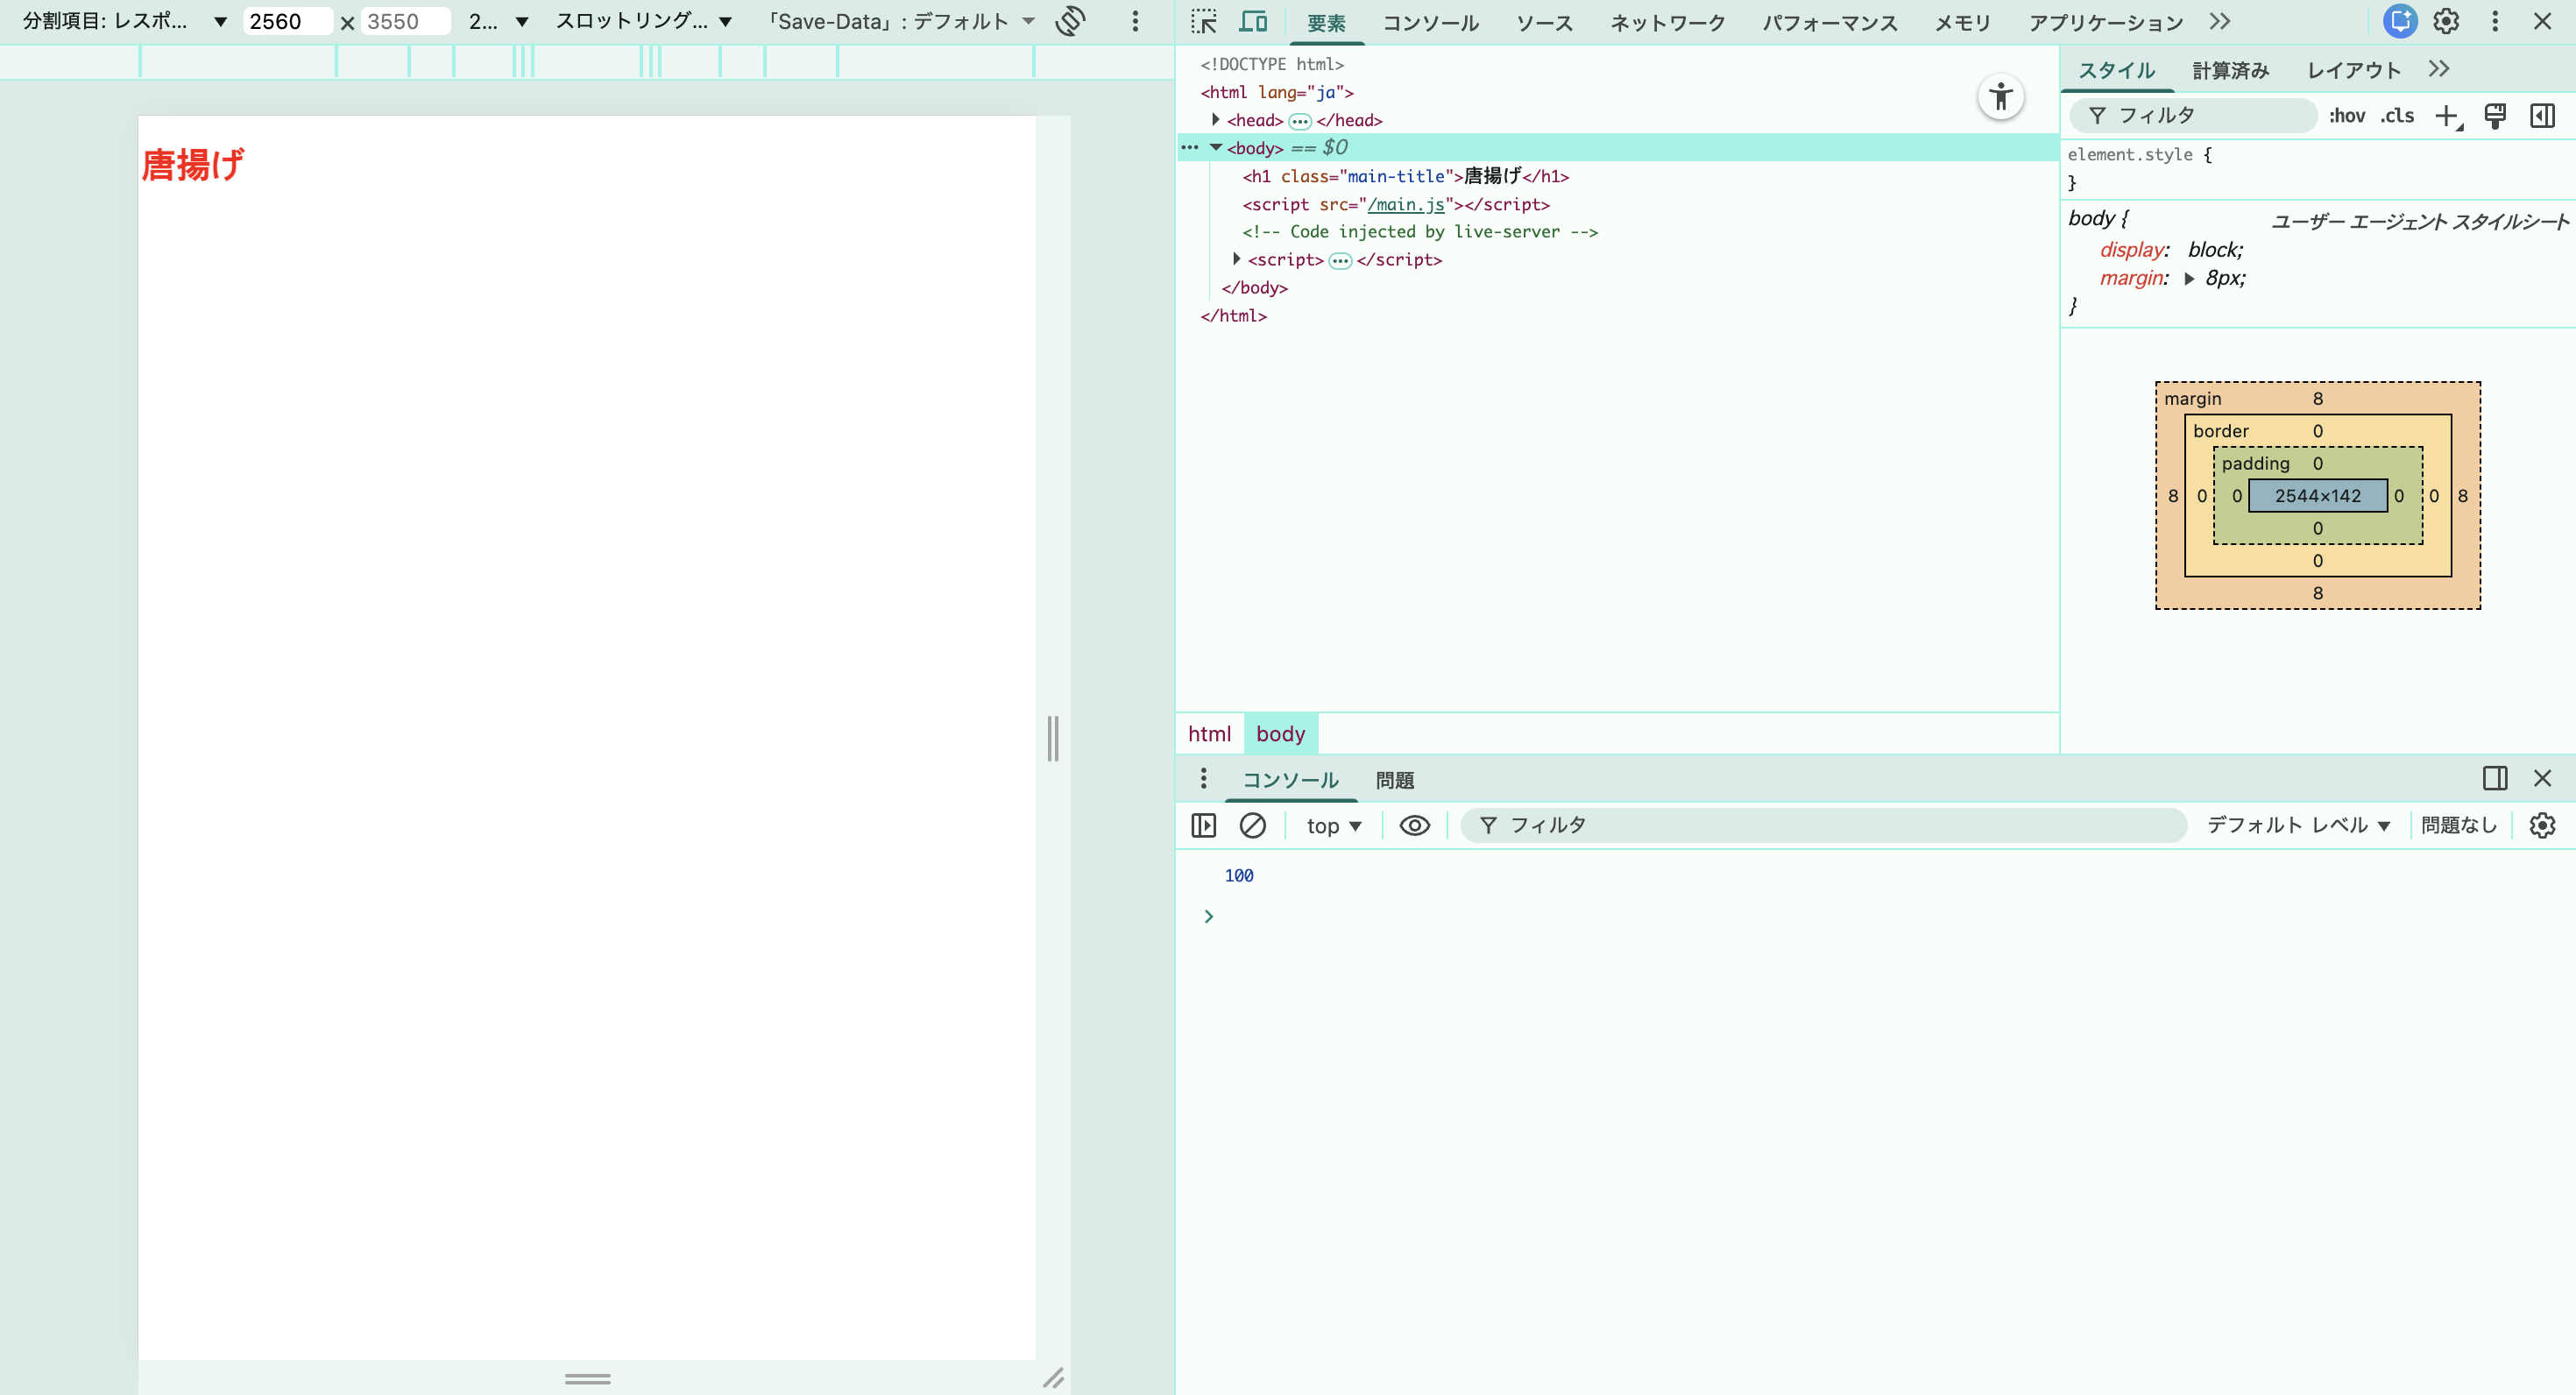This screenshot has width=2576, height=1395.
Task: Click the viewport width input field
Action: pos(286,21)
